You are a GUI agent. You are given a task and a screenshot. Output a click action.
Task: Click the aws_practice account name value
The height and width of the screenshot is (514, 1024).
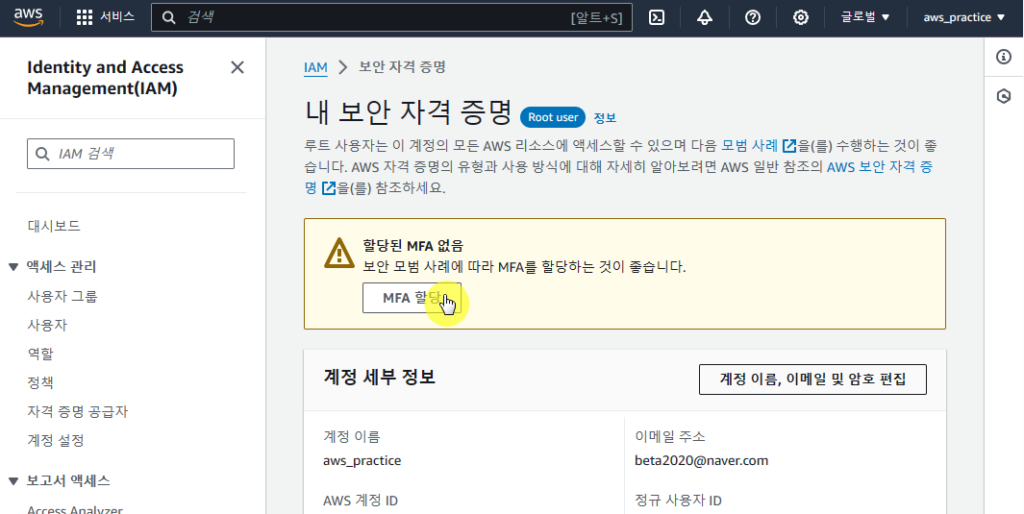[x=362, y=460]
